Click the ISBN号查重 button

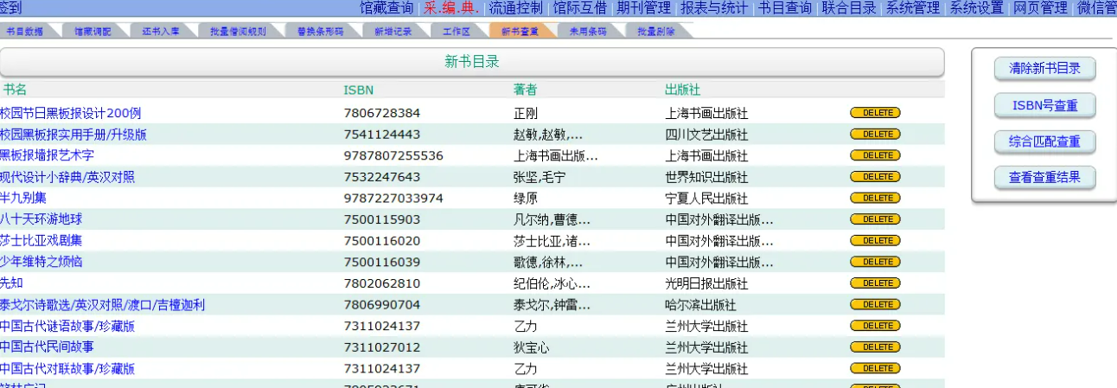tap(1045, 105)
